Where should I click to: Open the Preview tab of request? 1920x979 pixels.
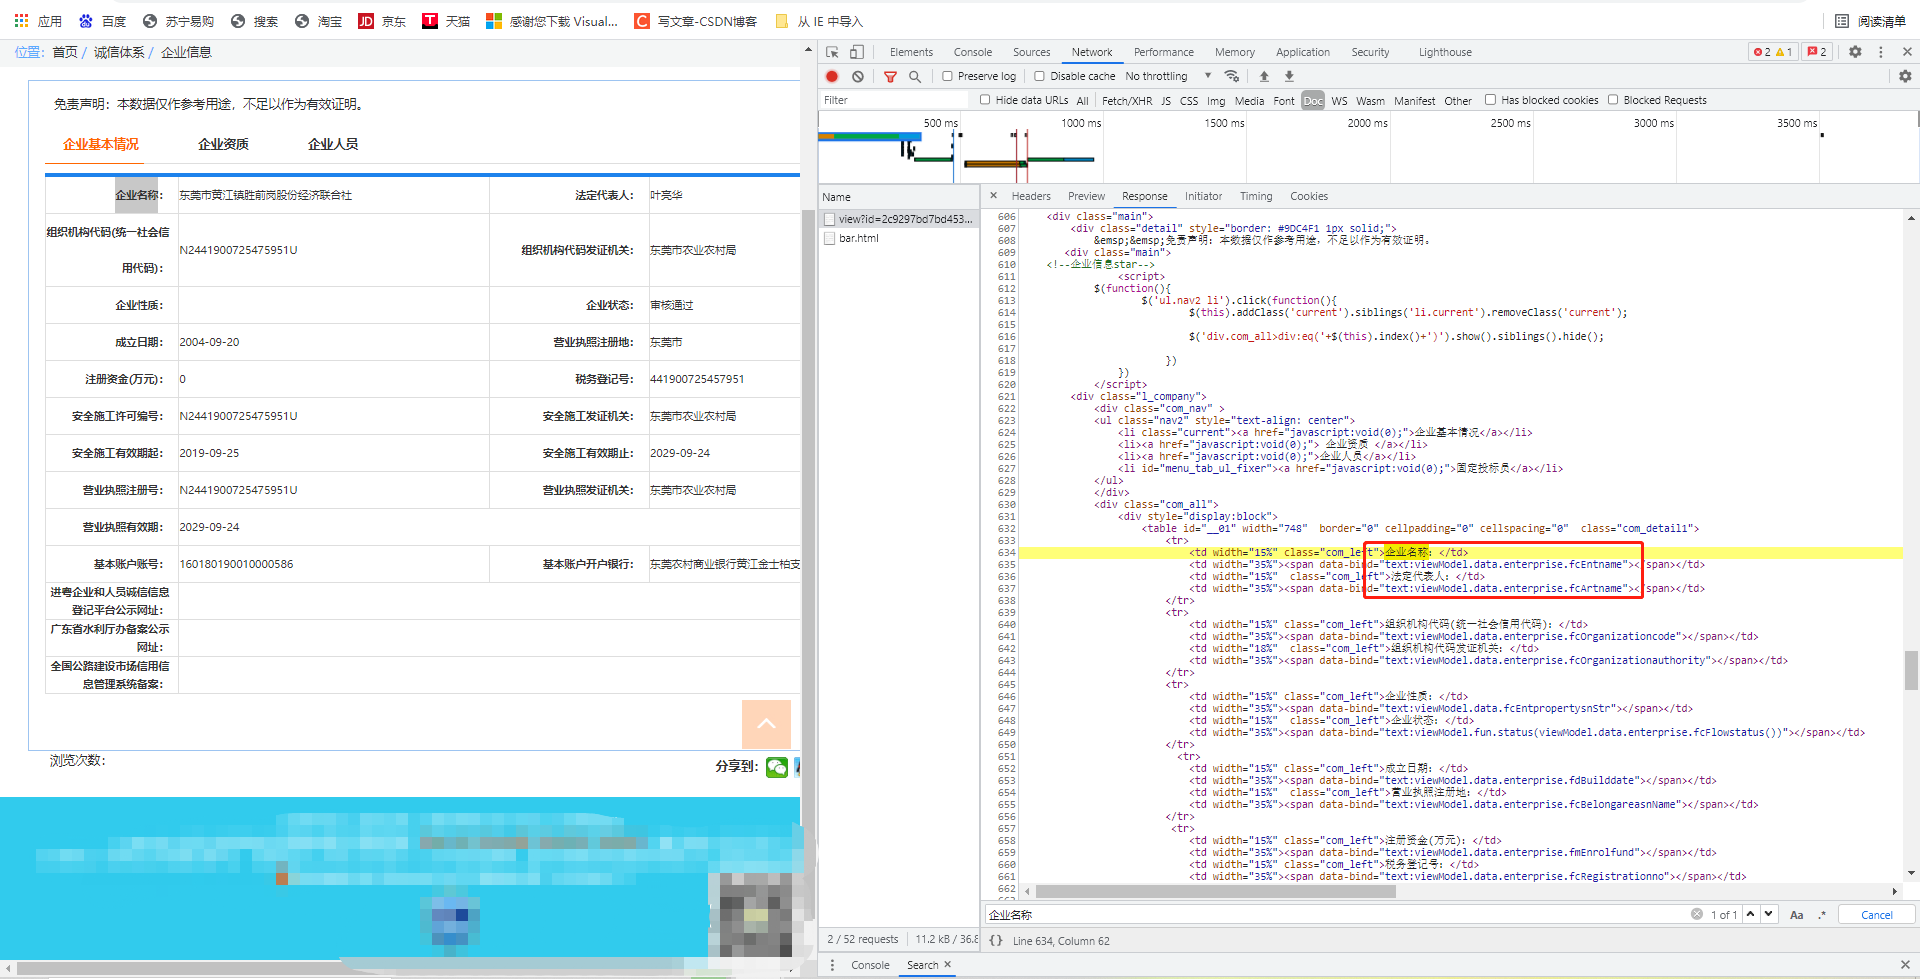[x=1086, y=196]
